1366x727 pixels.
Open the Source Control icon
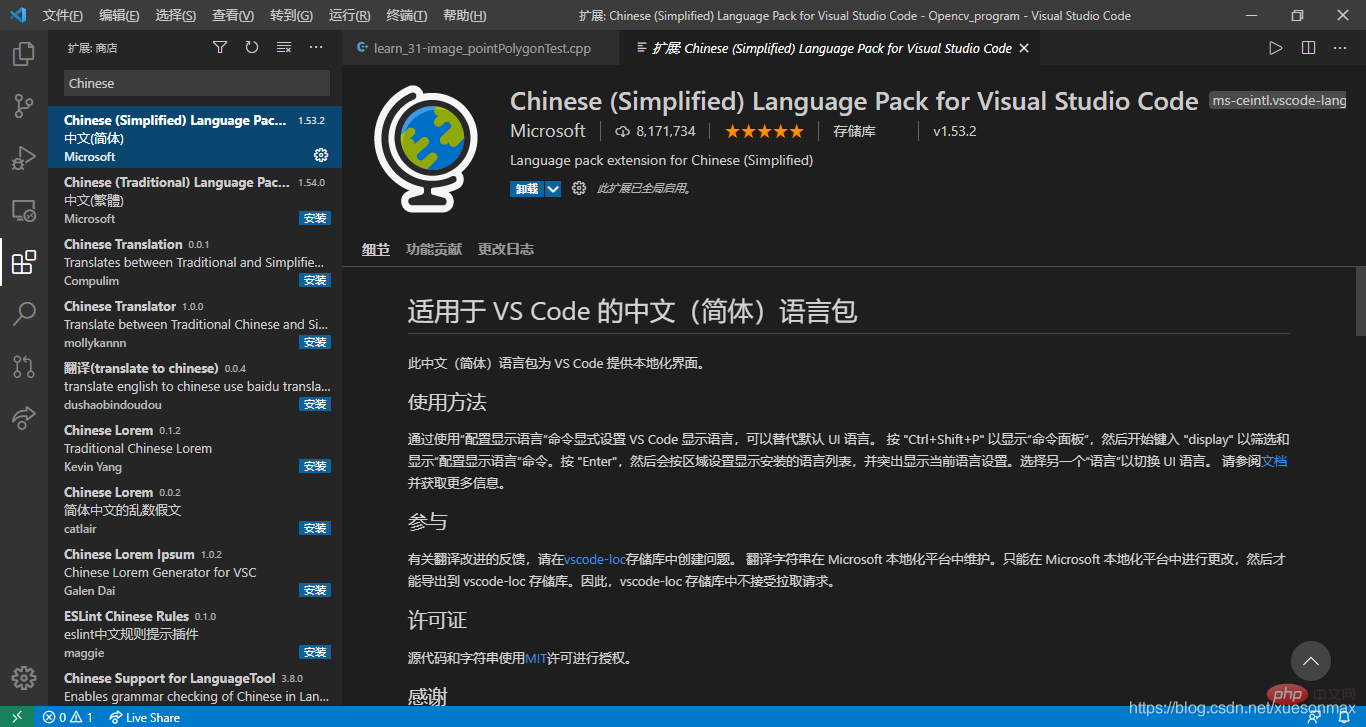click(x=24, y=105)
